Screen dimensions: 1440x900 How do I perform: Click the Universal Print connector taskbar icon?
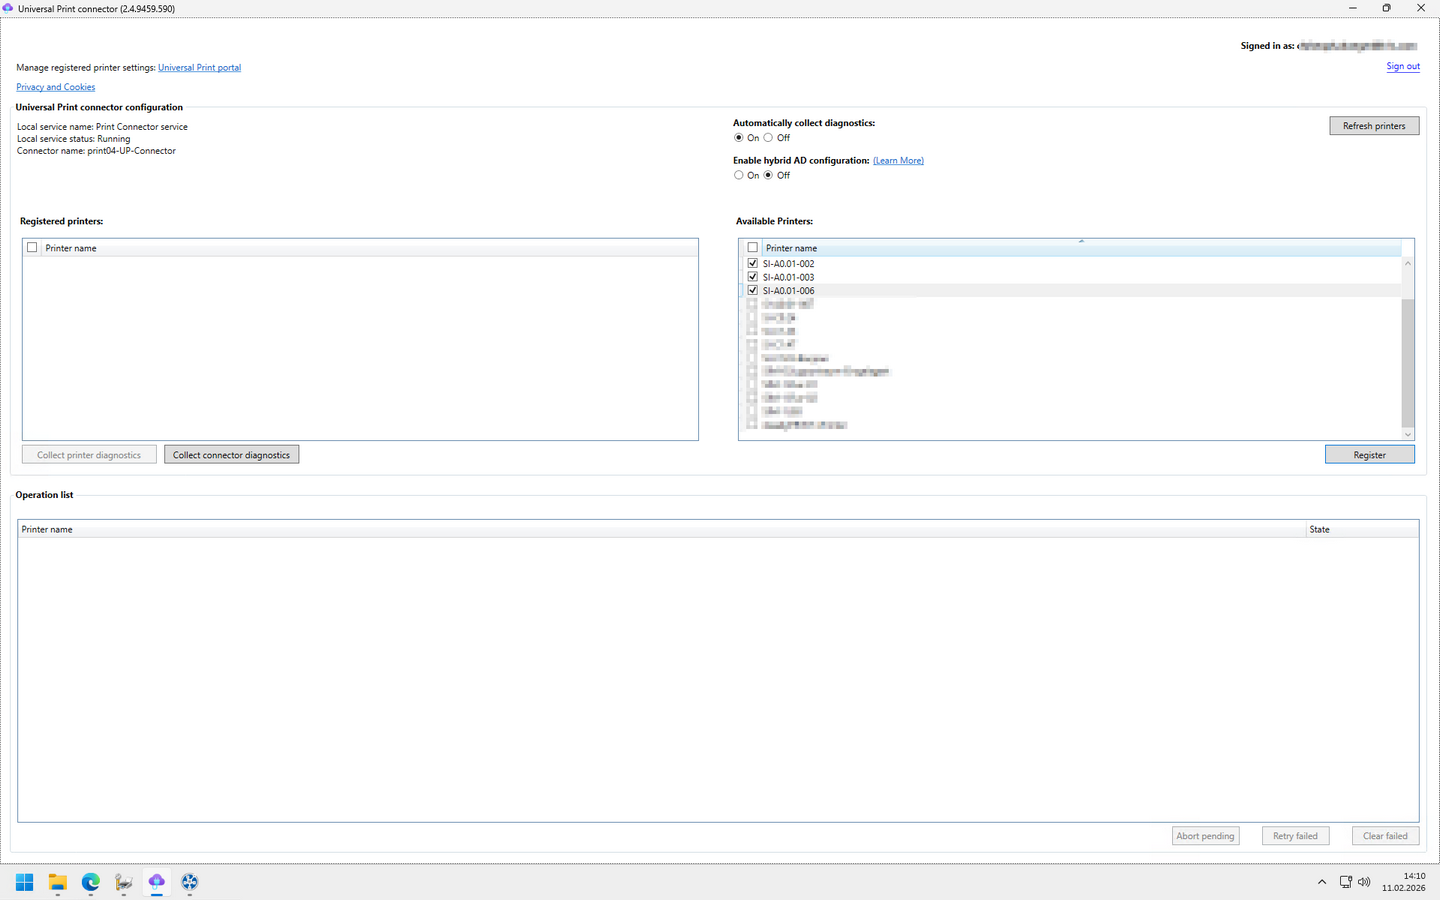[x=157, y=882]
